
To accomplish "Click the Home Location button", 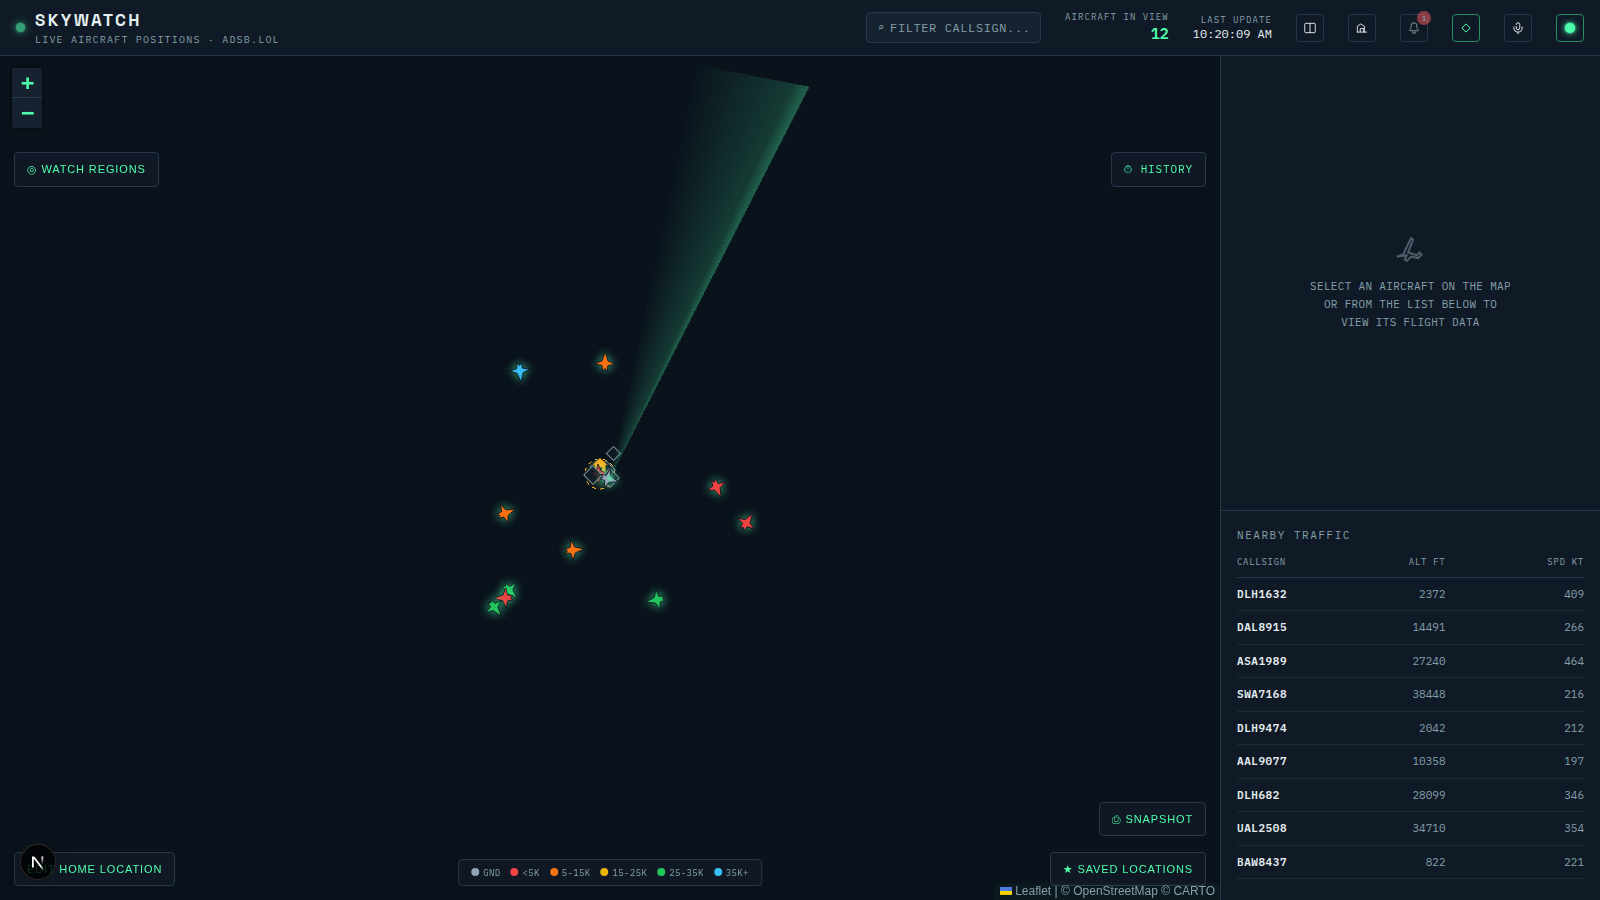I will [x=94, y=869].
